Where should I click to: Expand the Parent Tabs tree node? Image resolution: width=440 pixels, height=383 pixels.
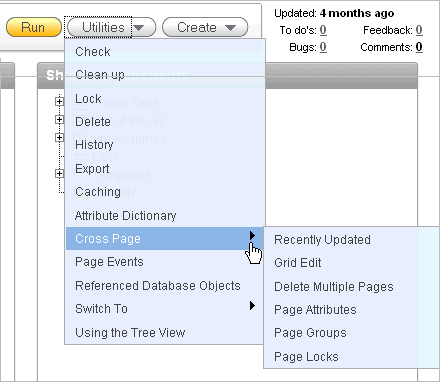59,101
